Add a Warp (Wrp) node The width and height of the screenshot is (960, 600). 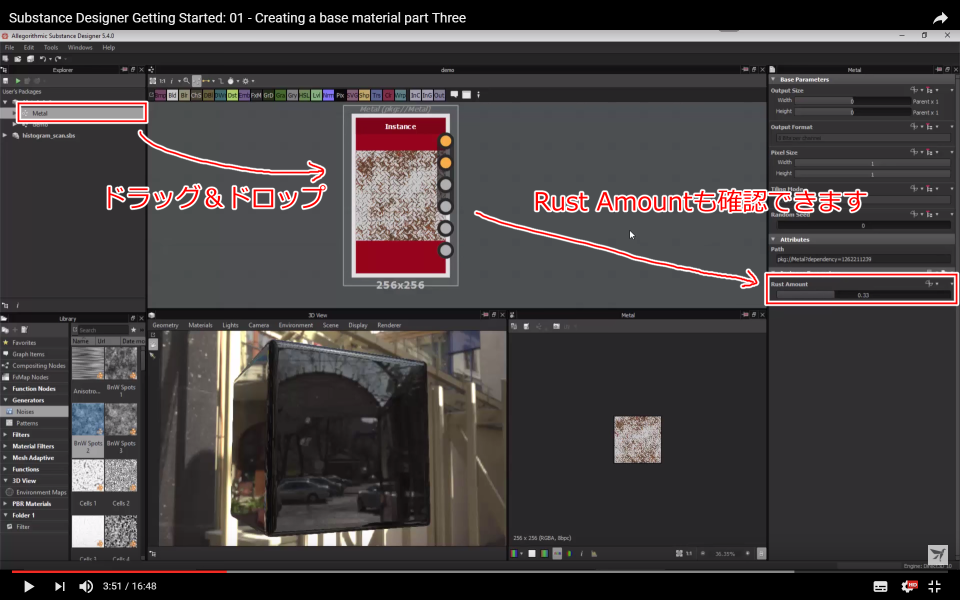[x=400, y=96]
